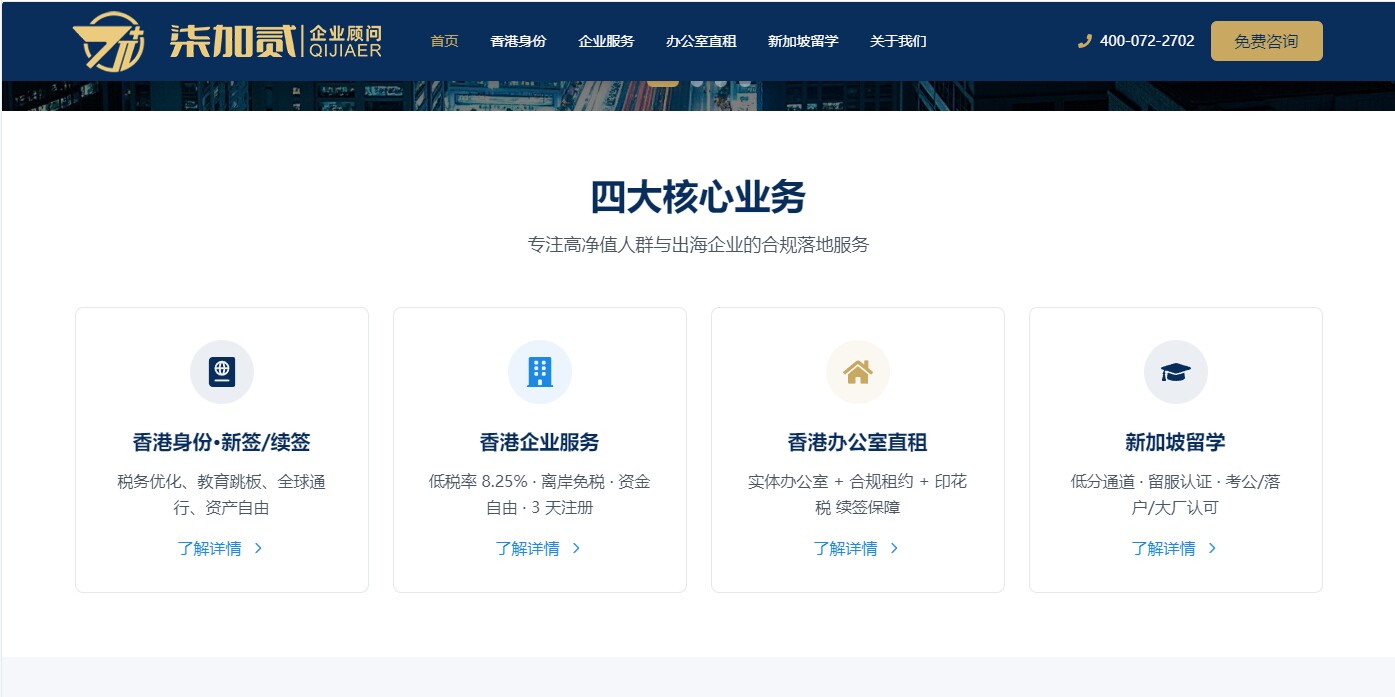The height and width of the screenshot is (697, 1395).
Task: Click the Qijiaer company logo
Action: tap(227, 41)
